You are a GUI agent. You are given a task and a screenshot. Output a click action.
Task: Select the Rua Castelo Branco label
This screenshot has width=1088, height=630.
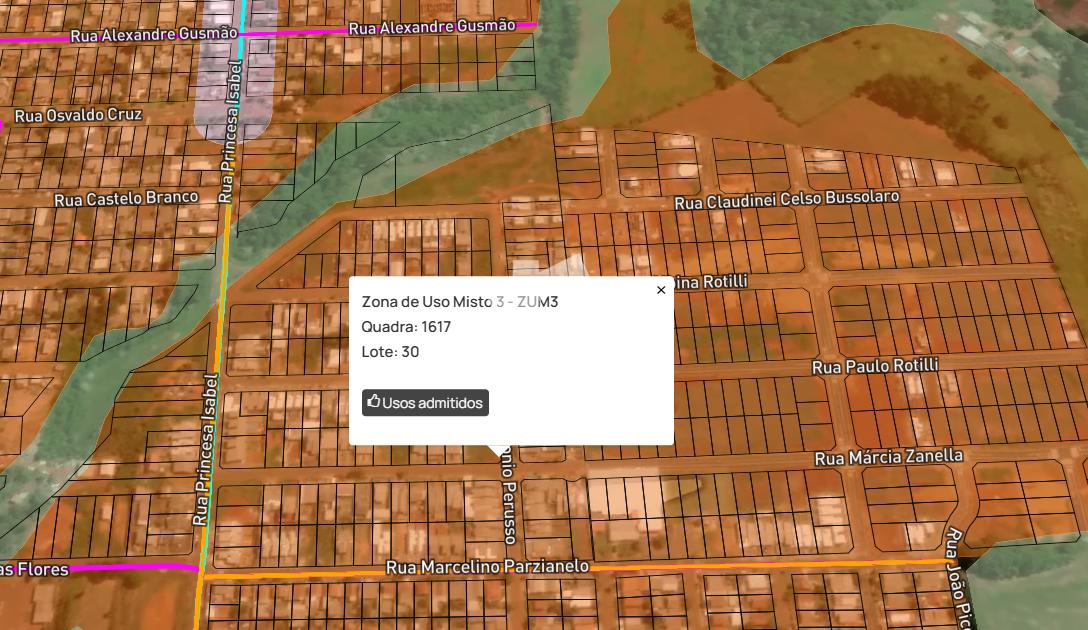pyautogui.click(x=126, y=199)
